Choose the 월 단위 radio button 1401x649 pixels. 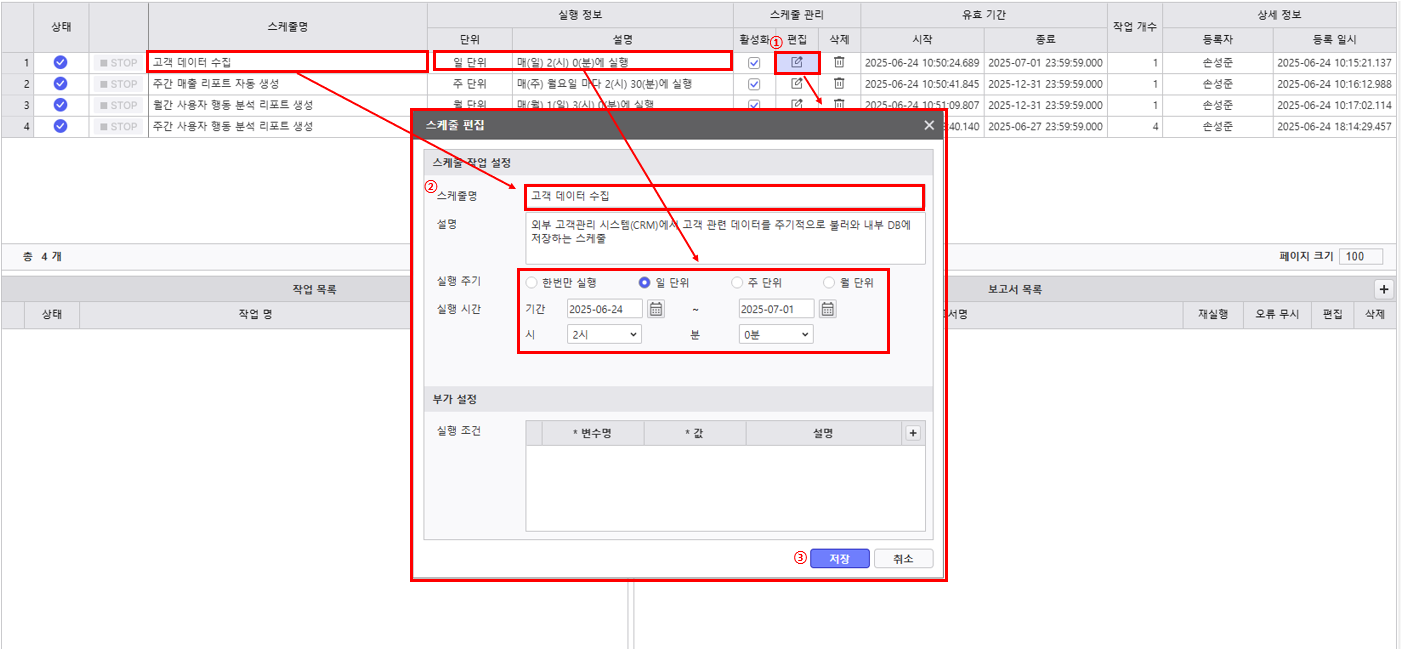[829, 283]
